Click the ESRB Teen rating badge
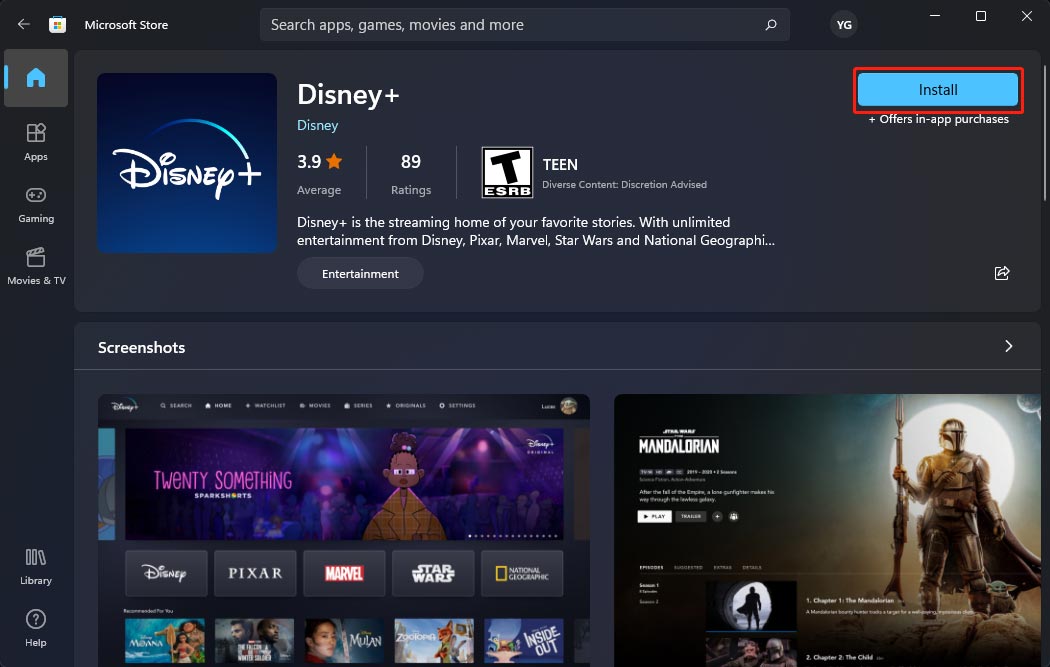 click(507, 173)
